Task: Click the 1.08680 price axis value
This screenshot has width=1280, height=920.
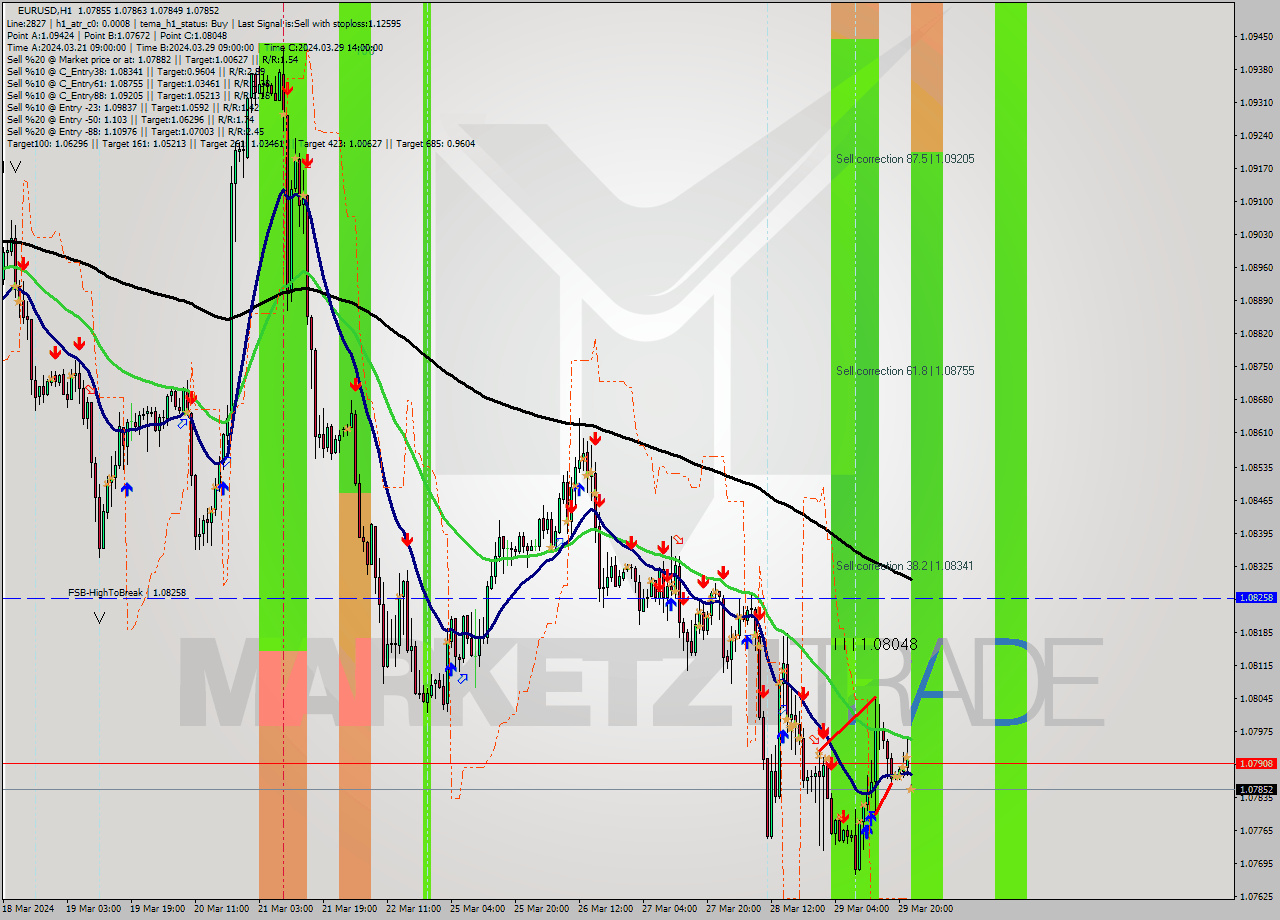Action: pyautogui.click(x=1256, y=399)
